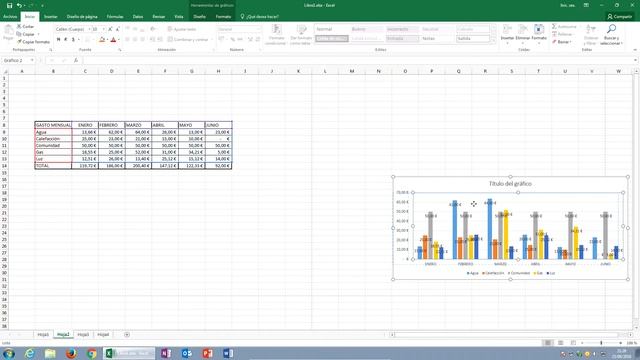Open the Windows Start button
The width and height of the screenshot is (640, 360).
(x=9, y=353)
